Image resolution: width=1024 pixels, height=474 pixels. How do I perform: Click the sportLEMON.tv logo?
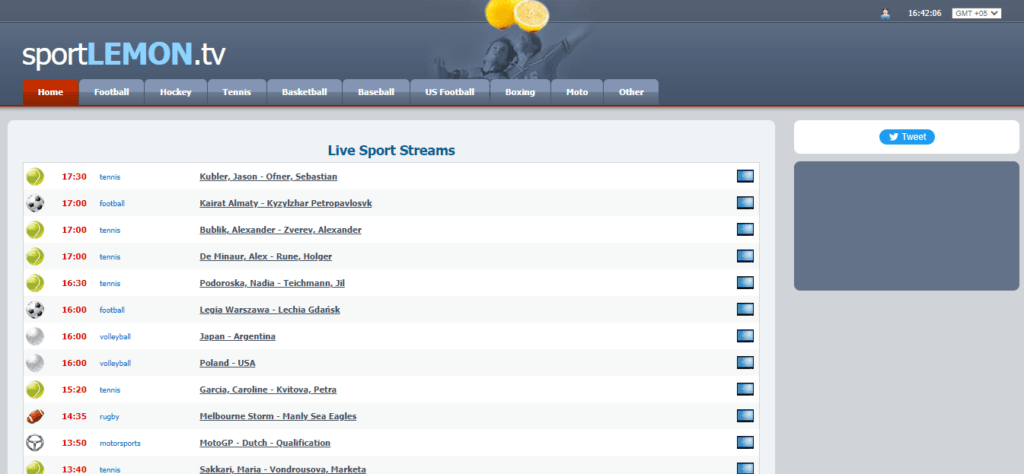123,55
